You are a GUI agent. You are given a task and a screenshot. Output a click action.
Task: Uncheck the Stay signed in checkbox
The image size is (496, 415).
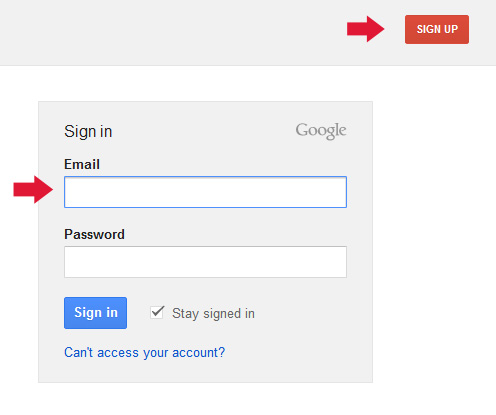pyautogui.click(x=157, y=313)
